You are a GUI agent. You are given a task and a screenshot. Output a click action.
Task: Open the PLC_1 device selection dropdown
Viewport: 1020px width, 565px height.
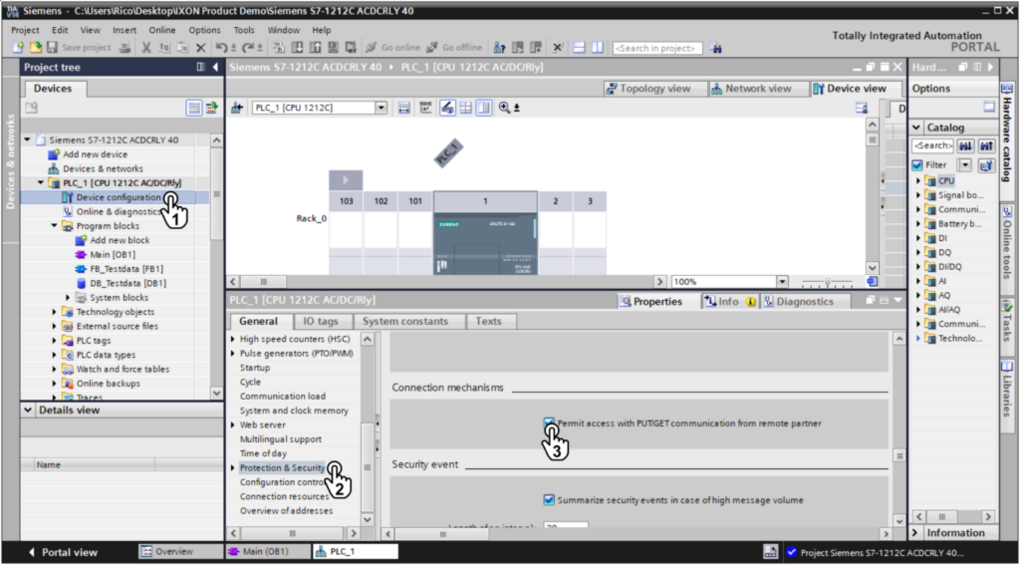pyautogui.click(x=381, y=107)
